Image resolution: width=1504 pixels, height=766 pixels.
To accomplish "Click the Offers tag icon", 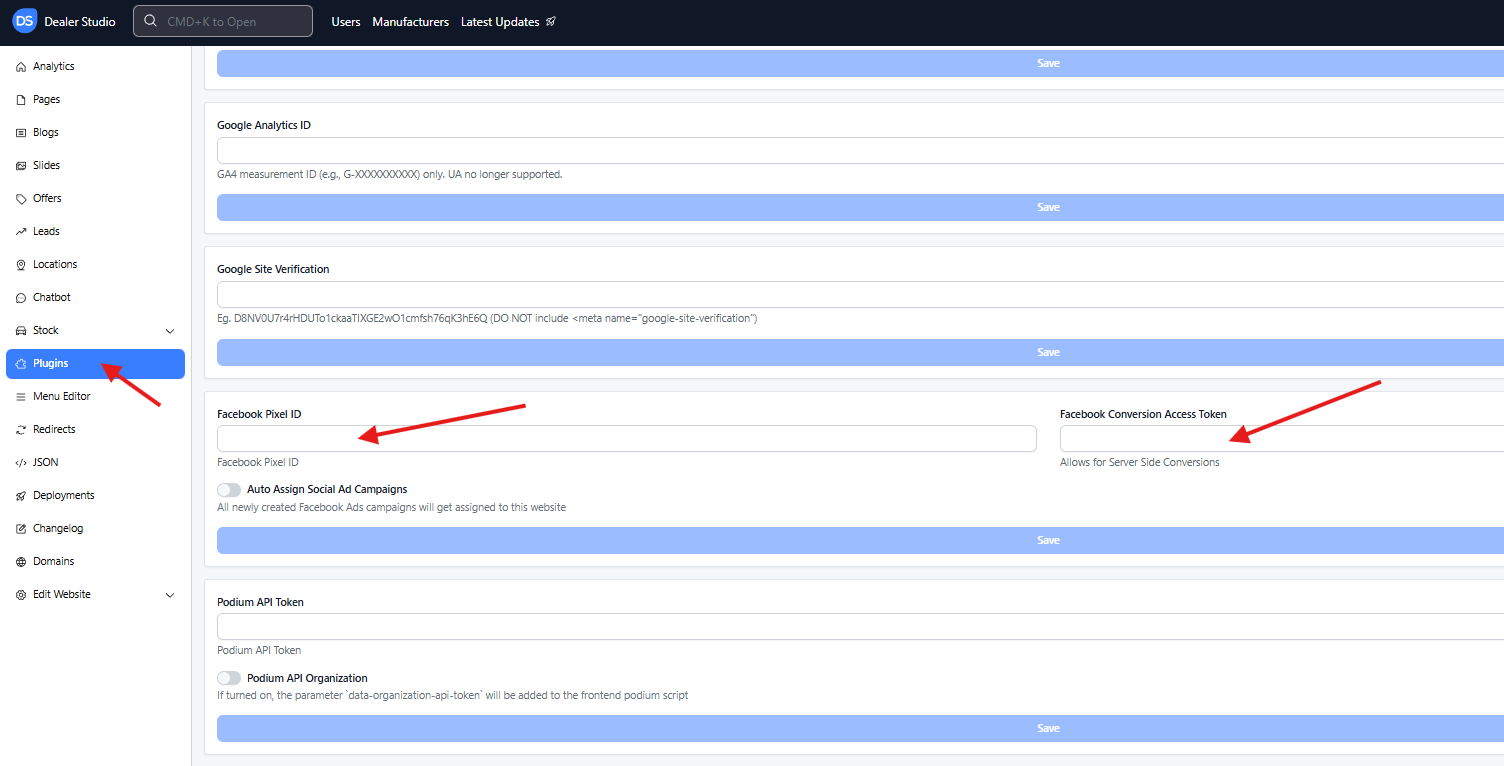I will point(22,199).
